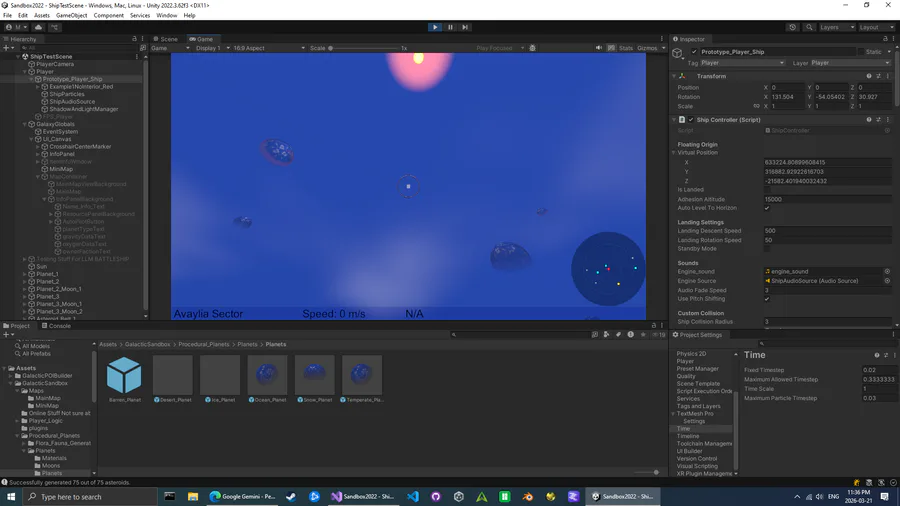900x506 pixels.
Task: Toggle the Static checkbox
Action: pos(860,52)
